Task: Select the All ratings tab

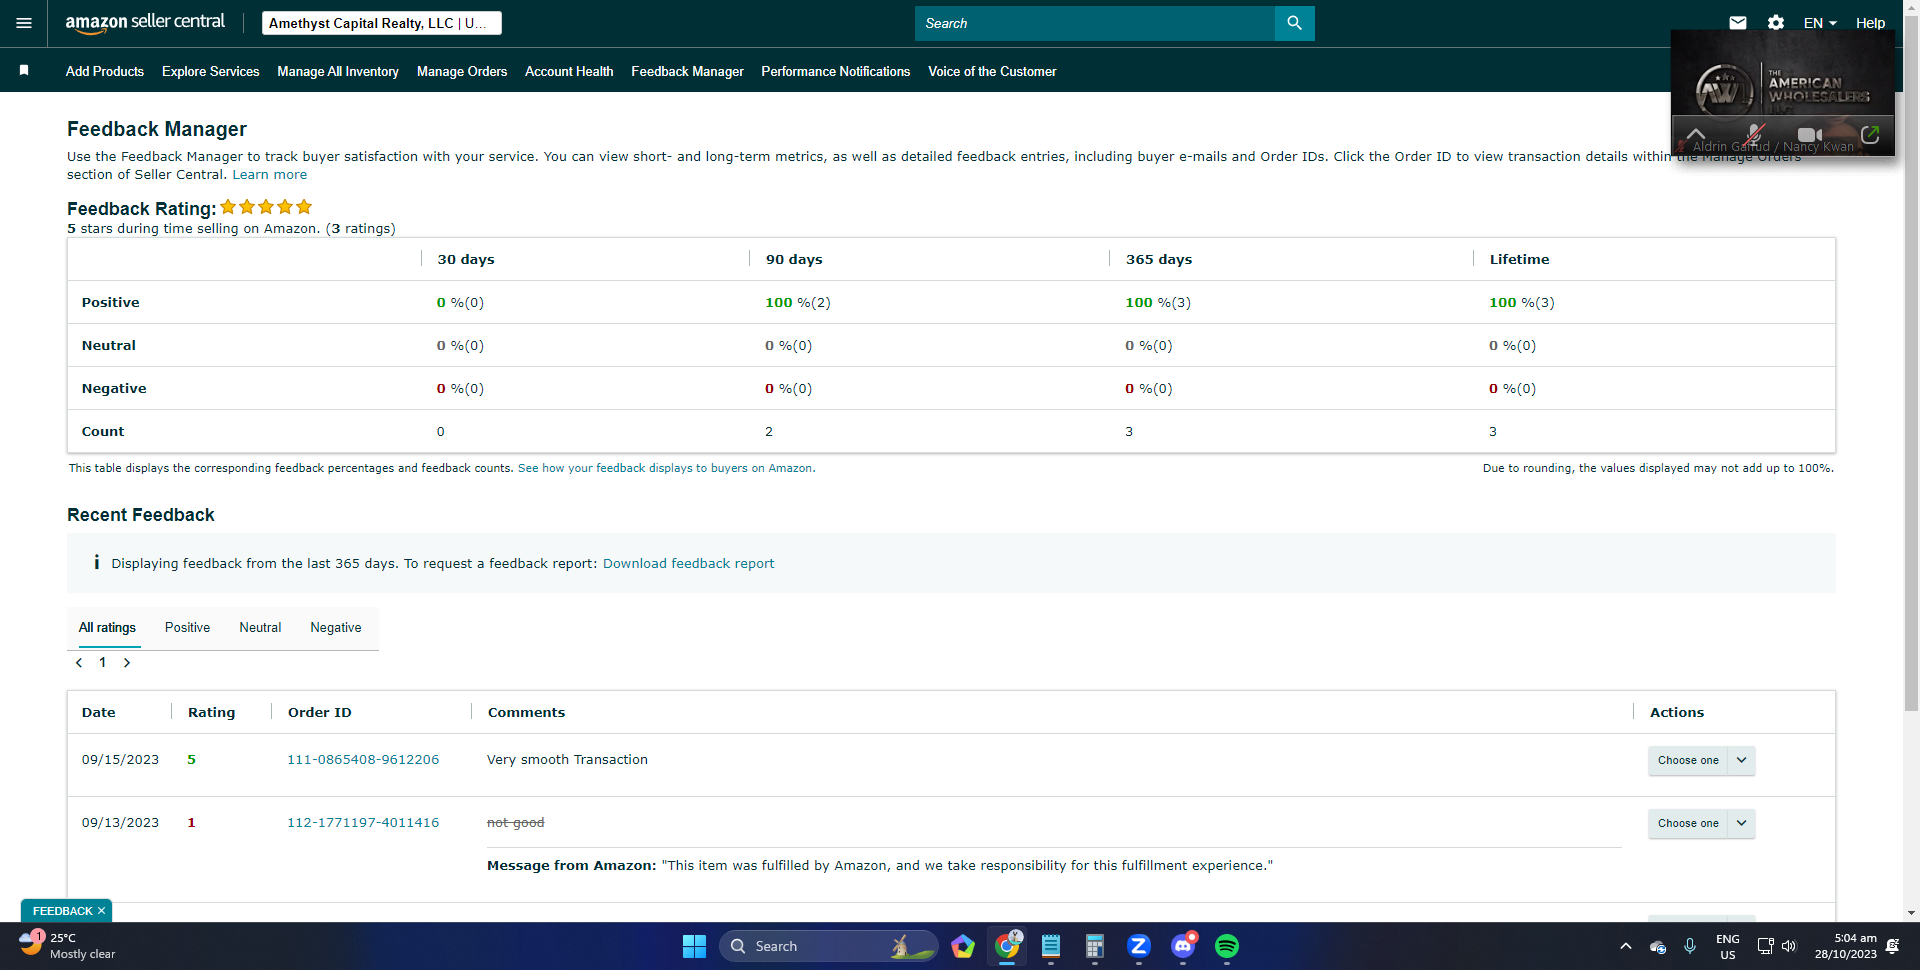Action: tap(107, 627)
